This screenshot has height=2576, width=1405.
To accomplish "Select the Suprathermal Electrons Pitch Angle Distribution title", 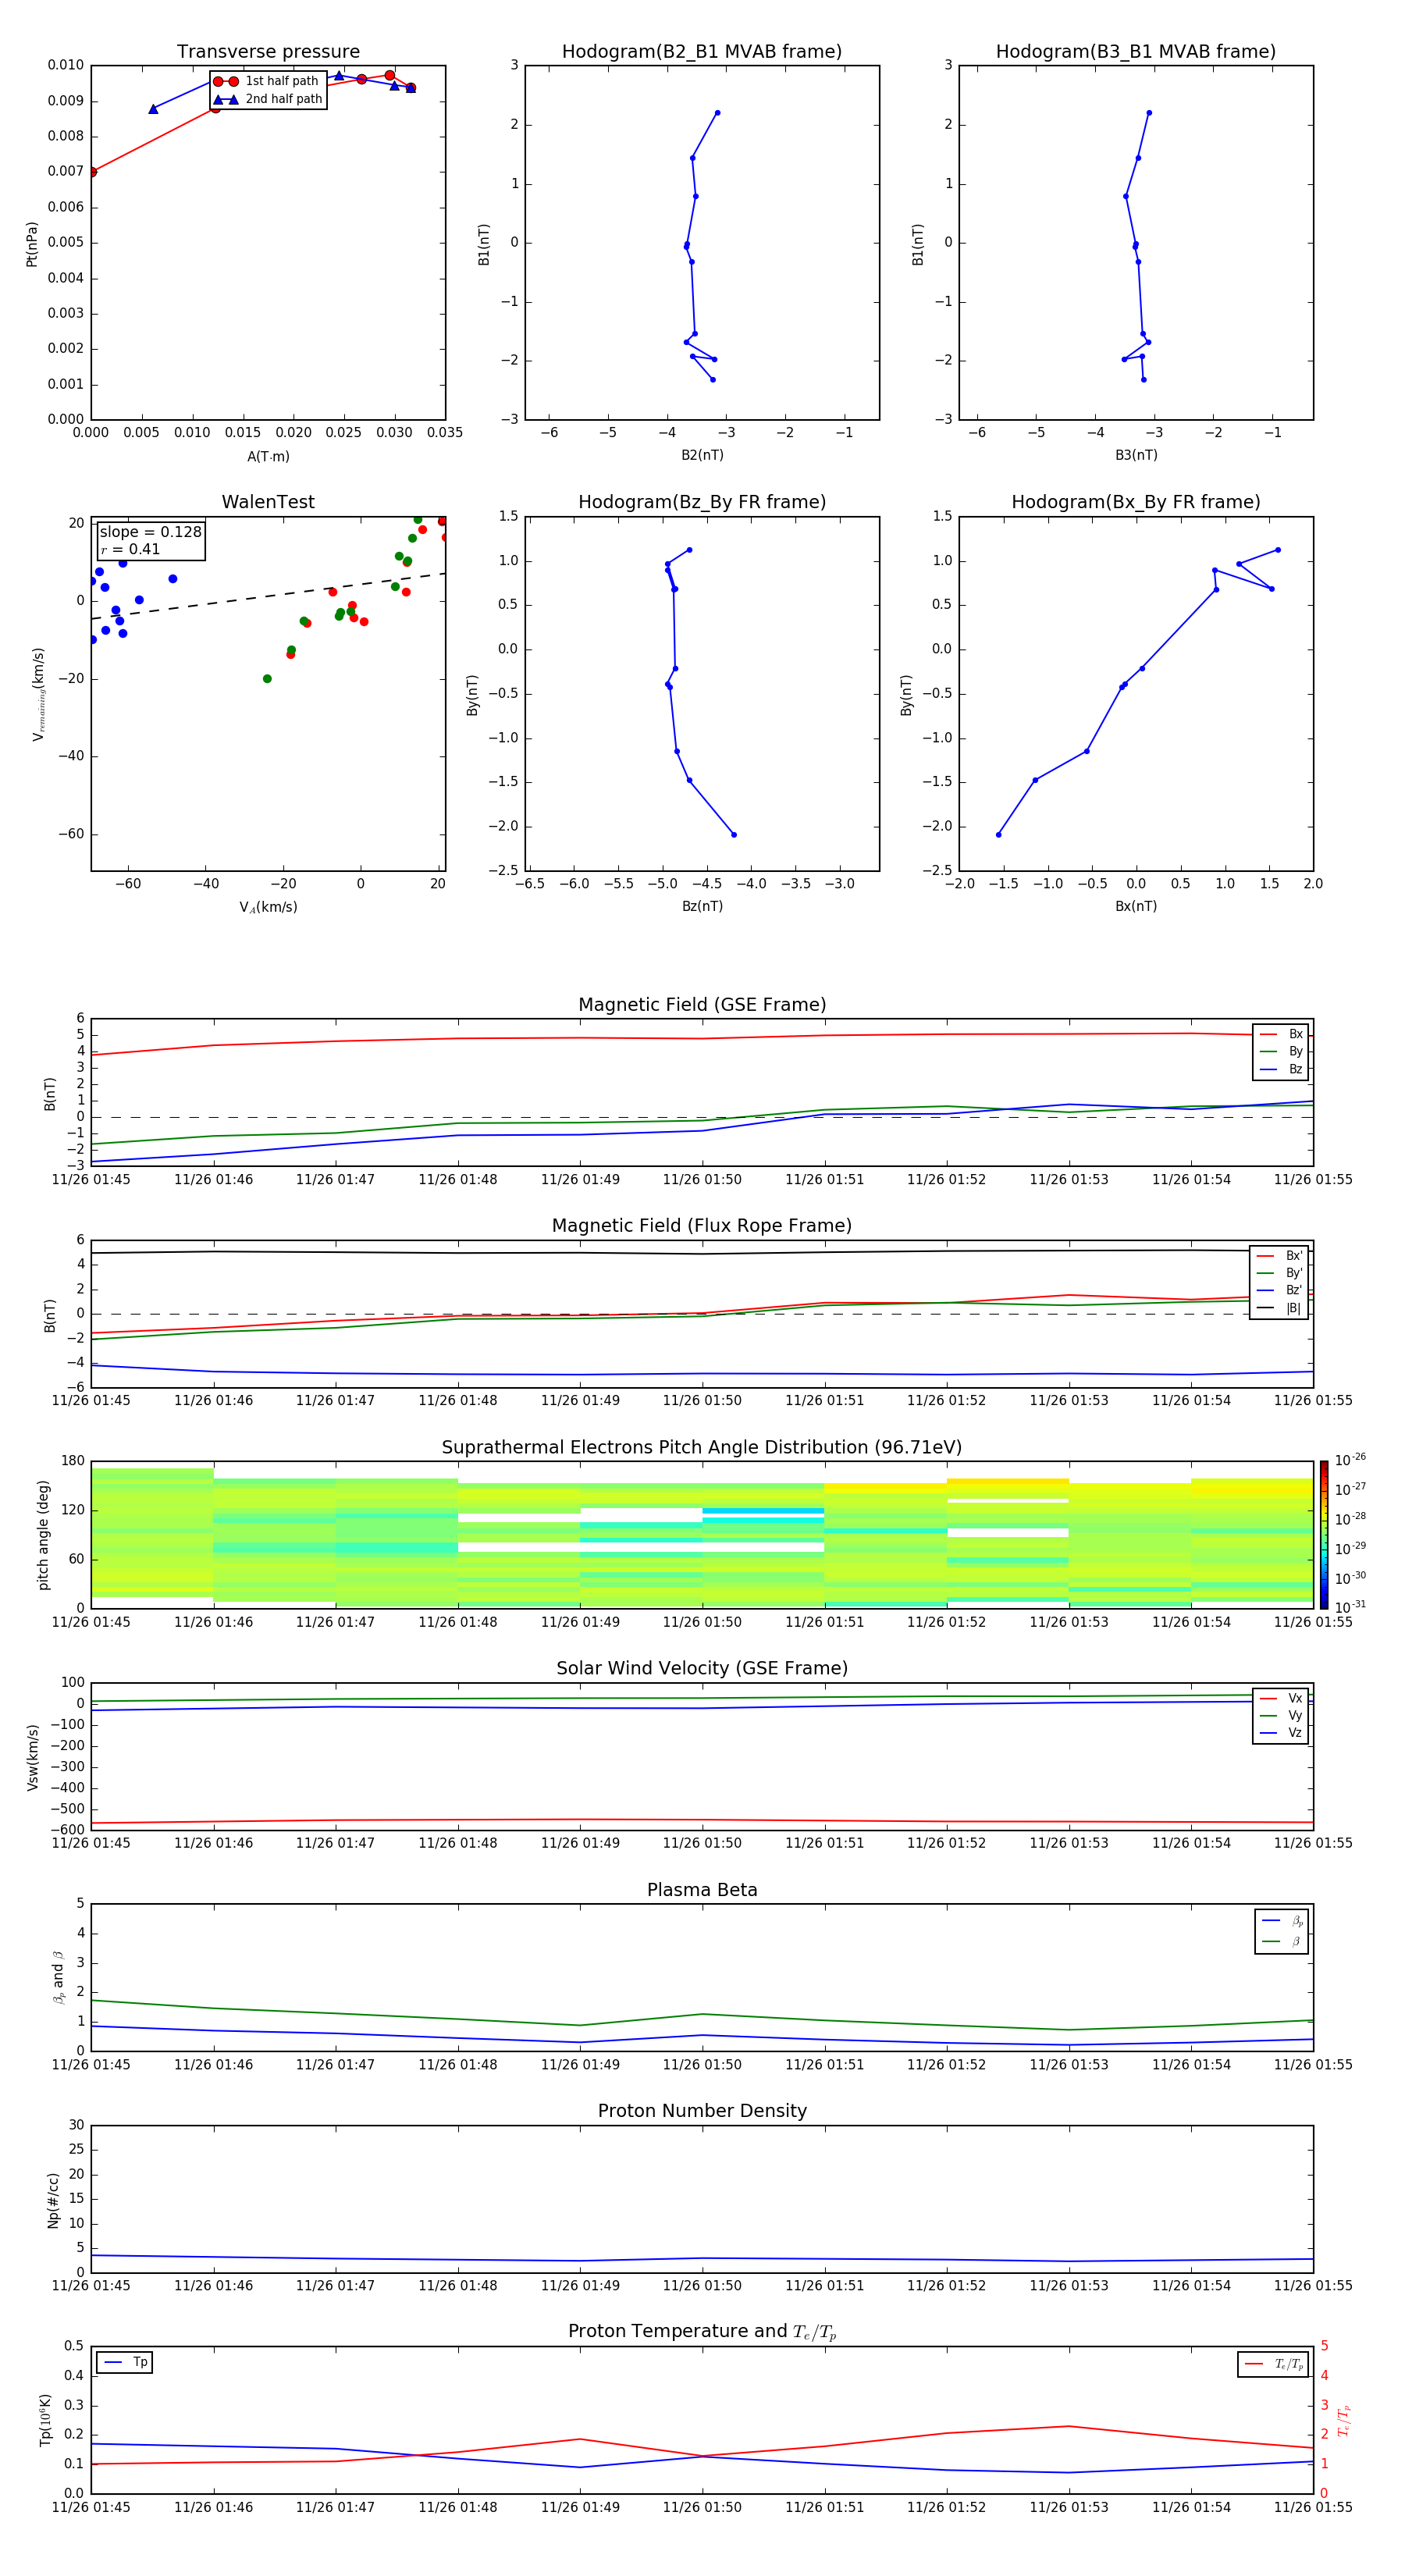I will click(x=702, y=1448).
